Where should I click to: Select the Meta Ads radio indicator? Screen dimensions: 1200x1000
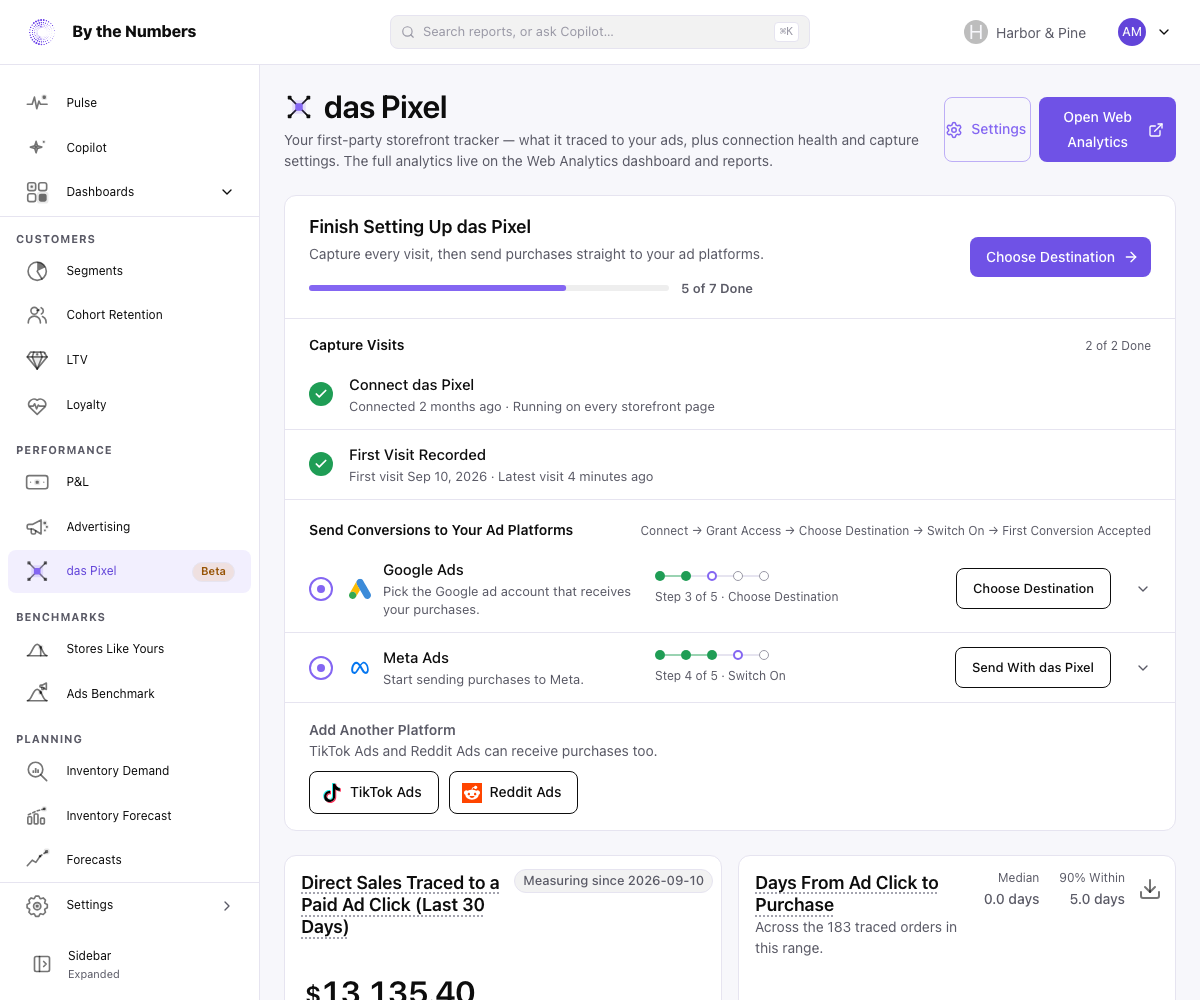321,668
